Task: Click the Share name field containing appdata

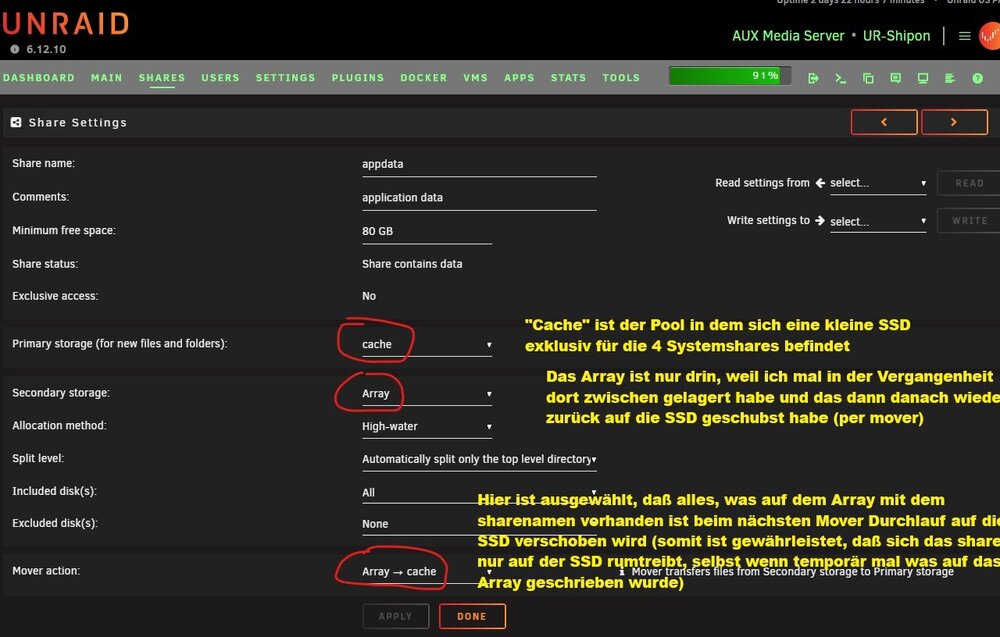Action: click(x=479, y=165)
